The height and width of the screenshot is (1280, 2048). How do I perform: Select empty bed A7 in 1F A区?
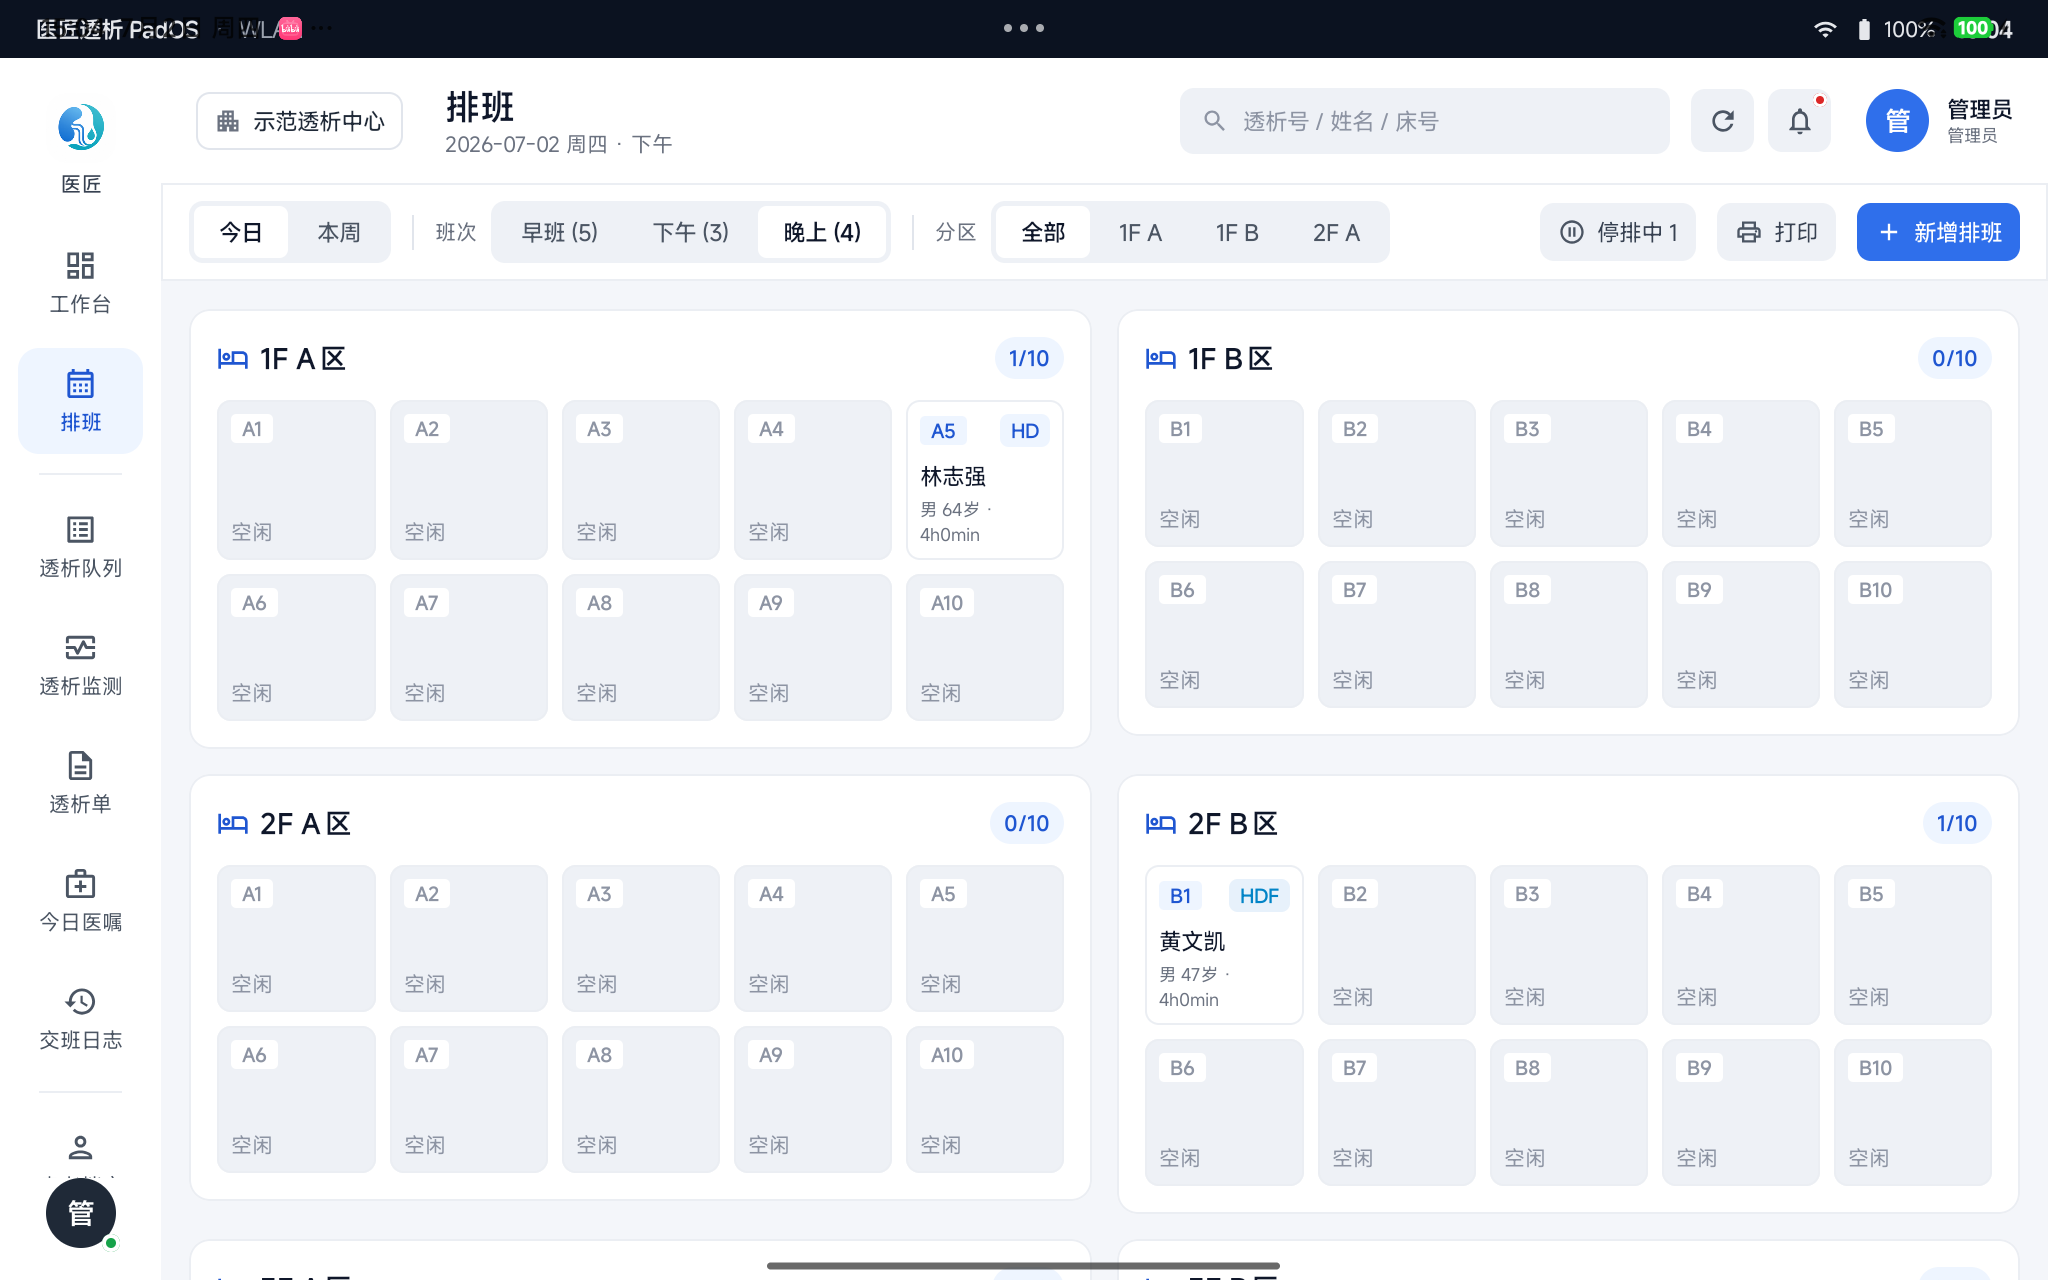point(469,647)
